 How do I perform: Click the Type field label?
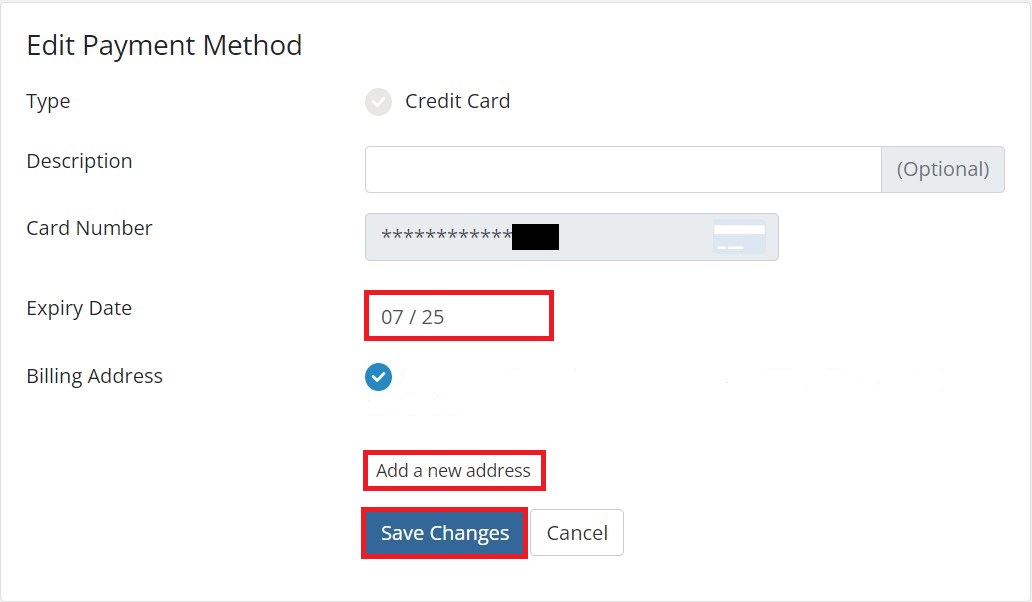click(48, 101)
